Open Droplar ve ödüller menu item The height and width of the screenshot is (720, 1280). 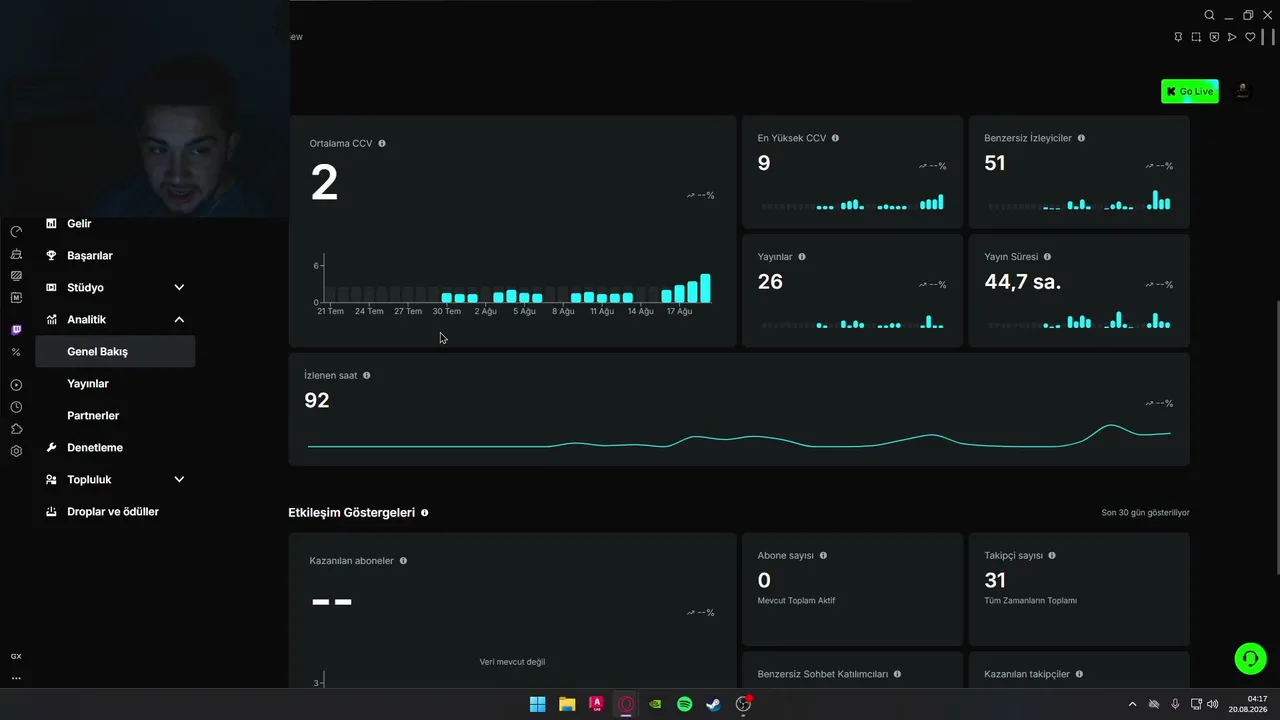pos(115,512)
